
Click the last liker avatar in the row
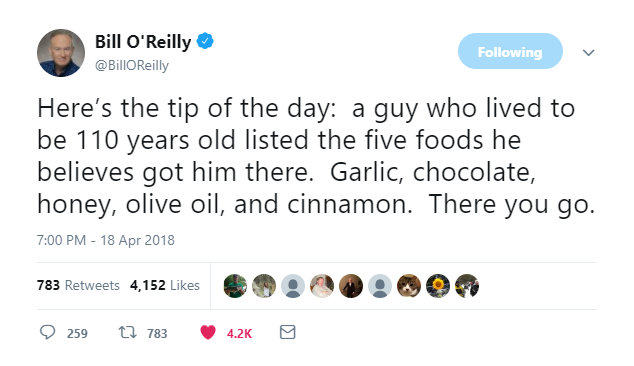coord(467,286)
